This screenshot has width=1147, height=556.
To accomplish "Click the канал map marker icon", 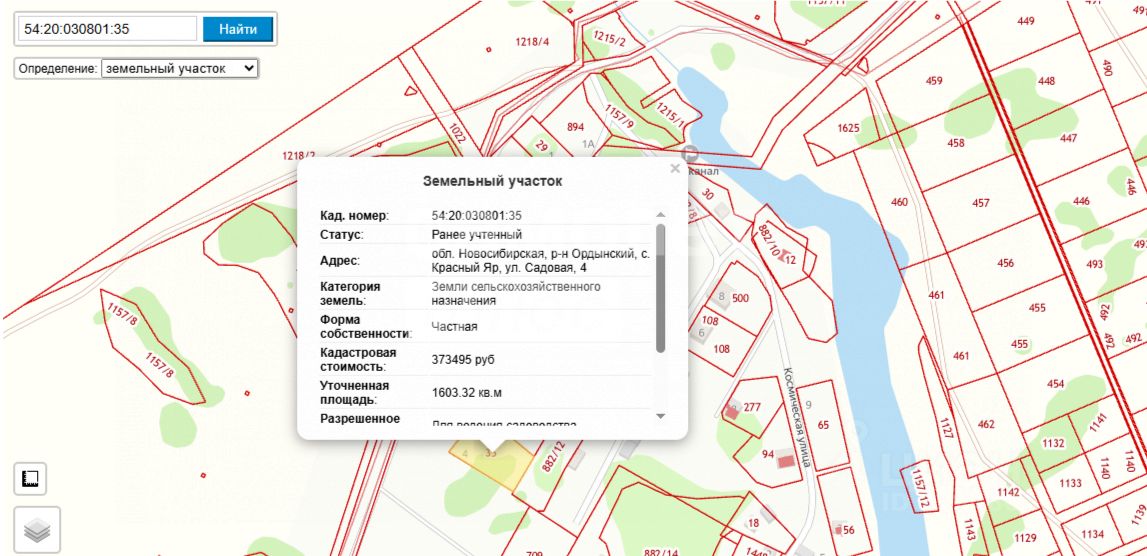I will (x=689, y=154).
